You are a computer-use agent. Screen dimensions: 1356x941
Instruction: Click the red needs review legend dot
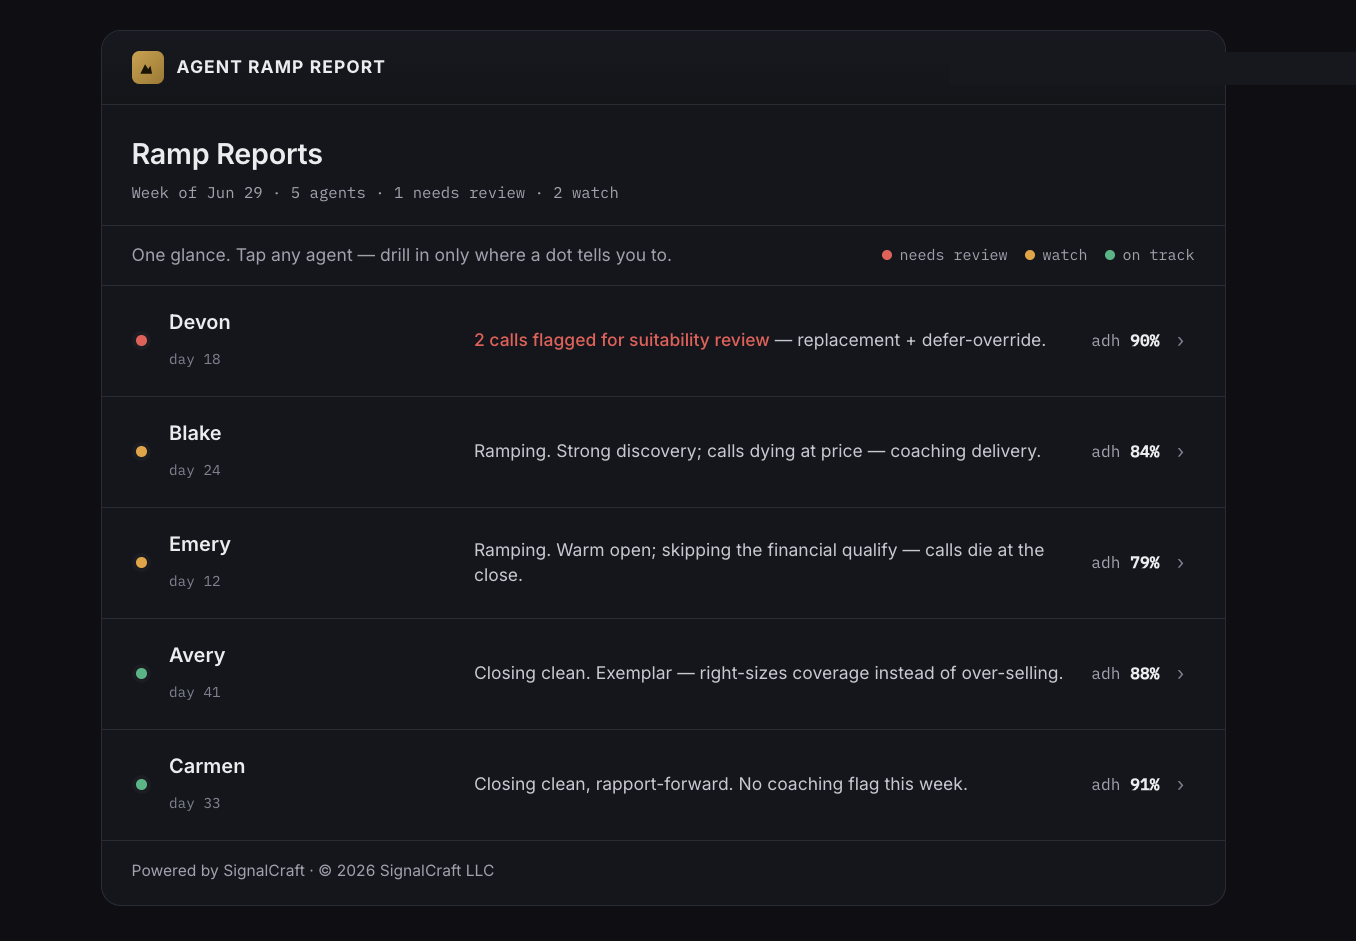click(887, 255)
